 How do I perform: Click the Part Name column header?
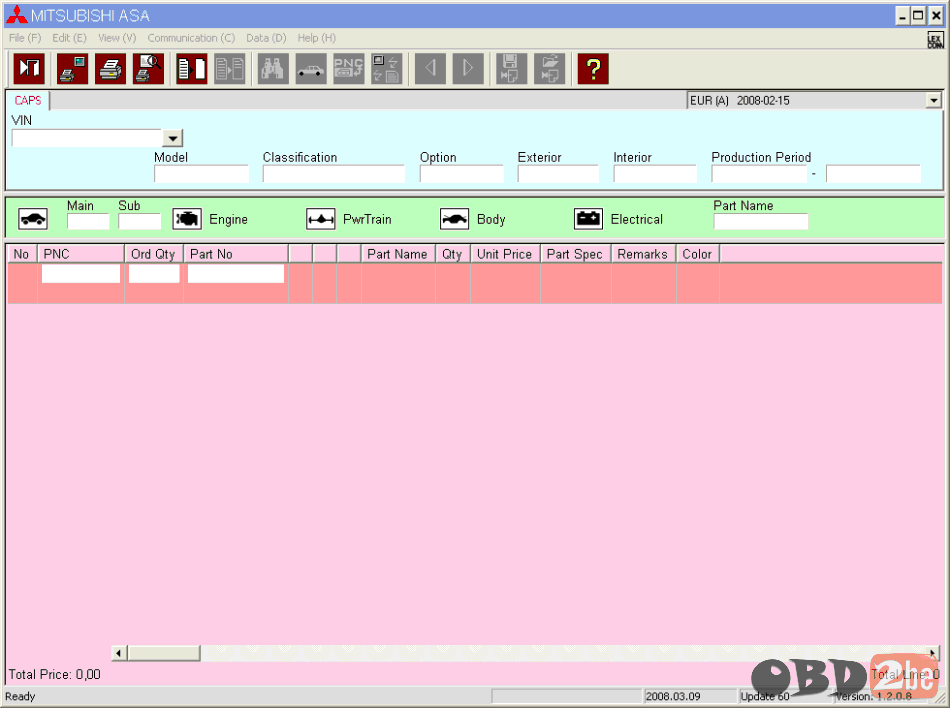(398, 254)
